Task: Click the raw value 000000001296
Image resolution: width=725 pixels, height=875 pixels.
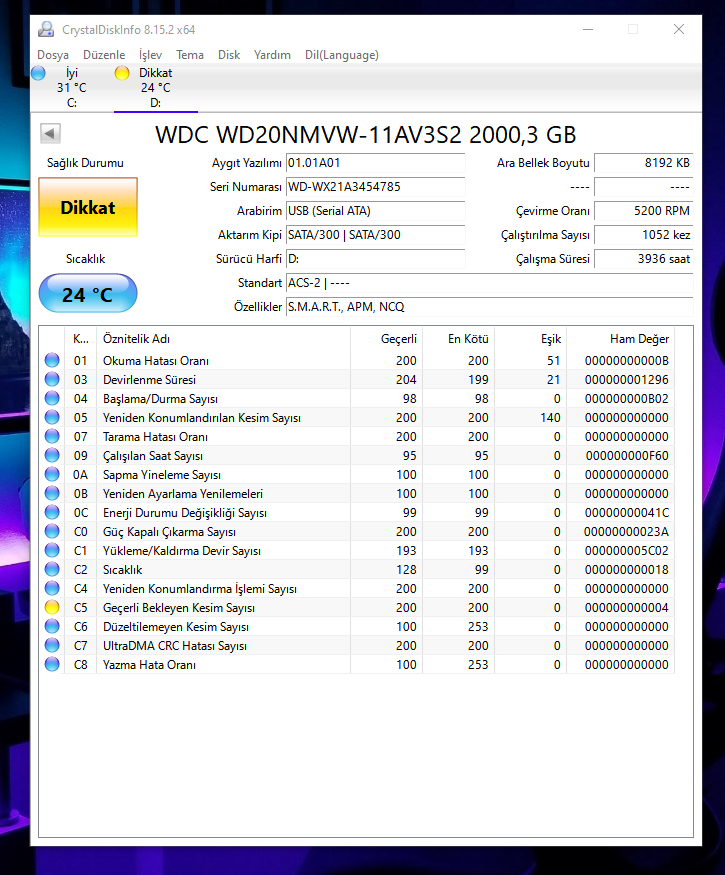Action: pyautogui.click(x=626, y=379)
